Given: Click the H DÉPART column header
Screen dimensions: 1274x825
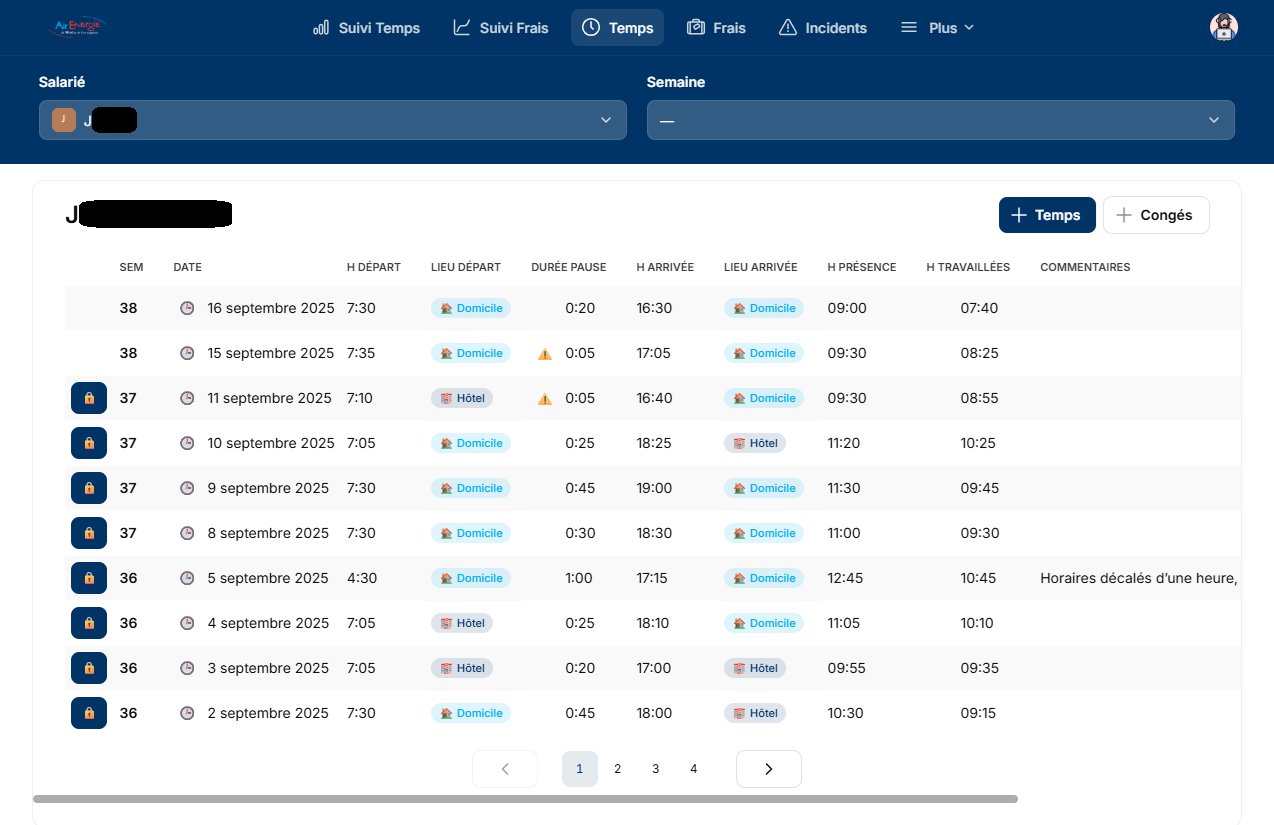Looking at the screenshot, I should (374, 267).
